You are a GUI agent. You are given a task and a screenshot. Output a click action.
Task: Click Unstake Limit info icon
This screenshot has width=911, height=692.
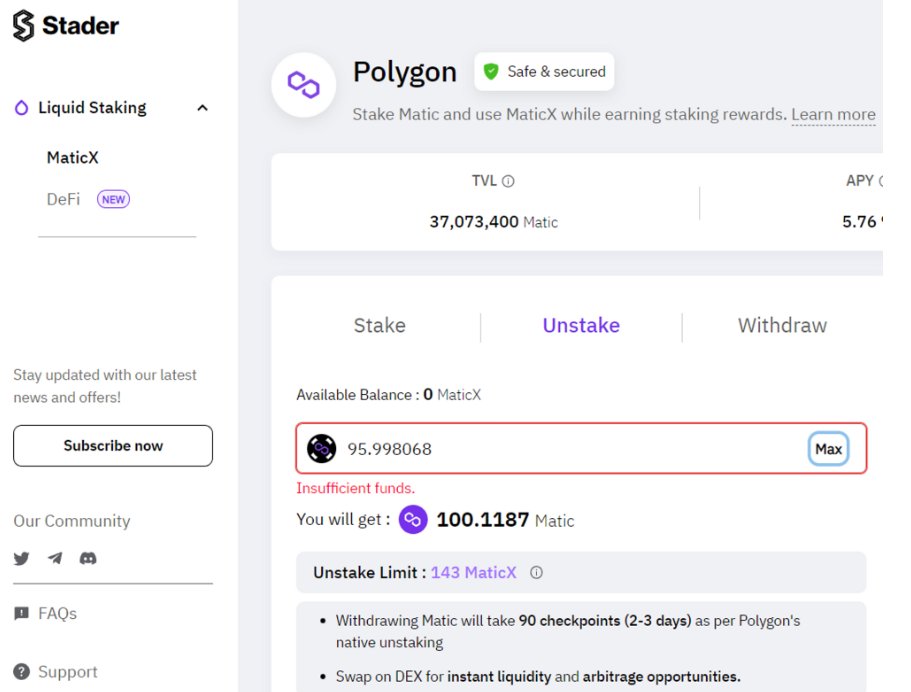(536, 573)
